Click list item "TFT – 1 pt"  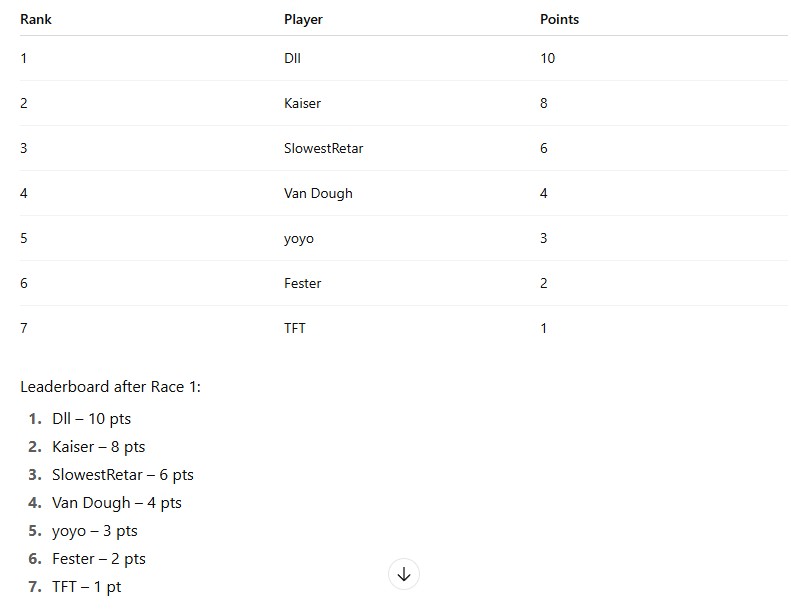86,587
